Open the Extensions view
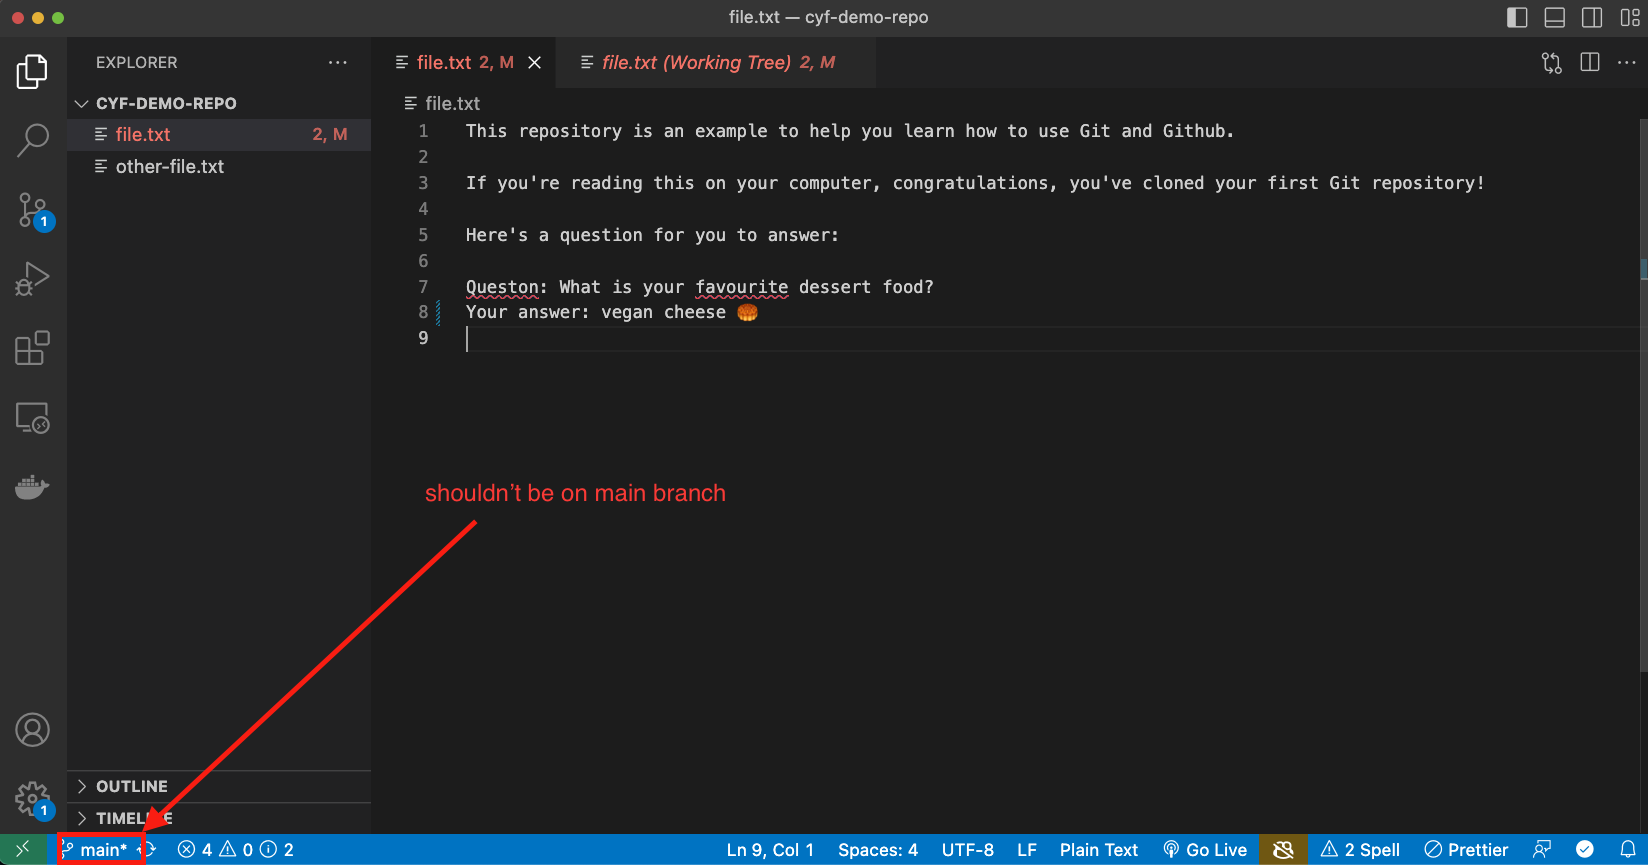The image size is (1648, 865). (x=33, y=348)
